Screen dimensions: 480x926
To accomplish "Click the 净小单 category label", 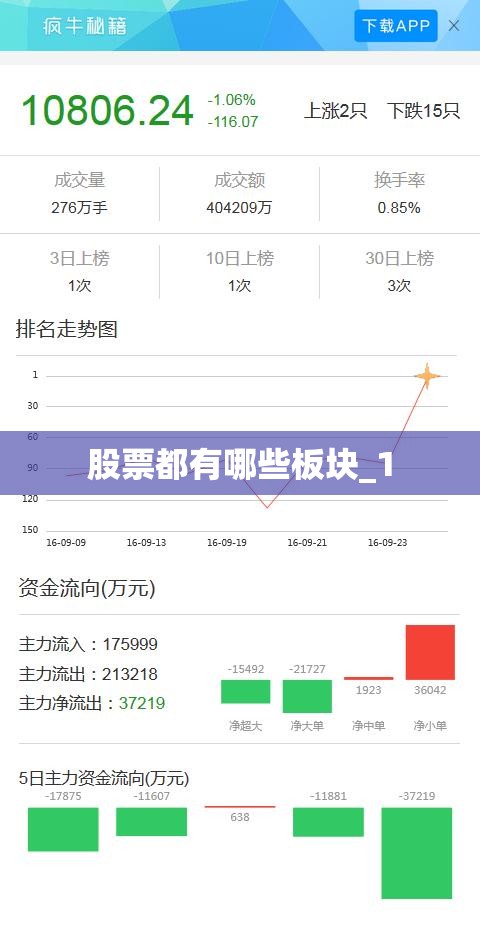I will coord(430,726).
